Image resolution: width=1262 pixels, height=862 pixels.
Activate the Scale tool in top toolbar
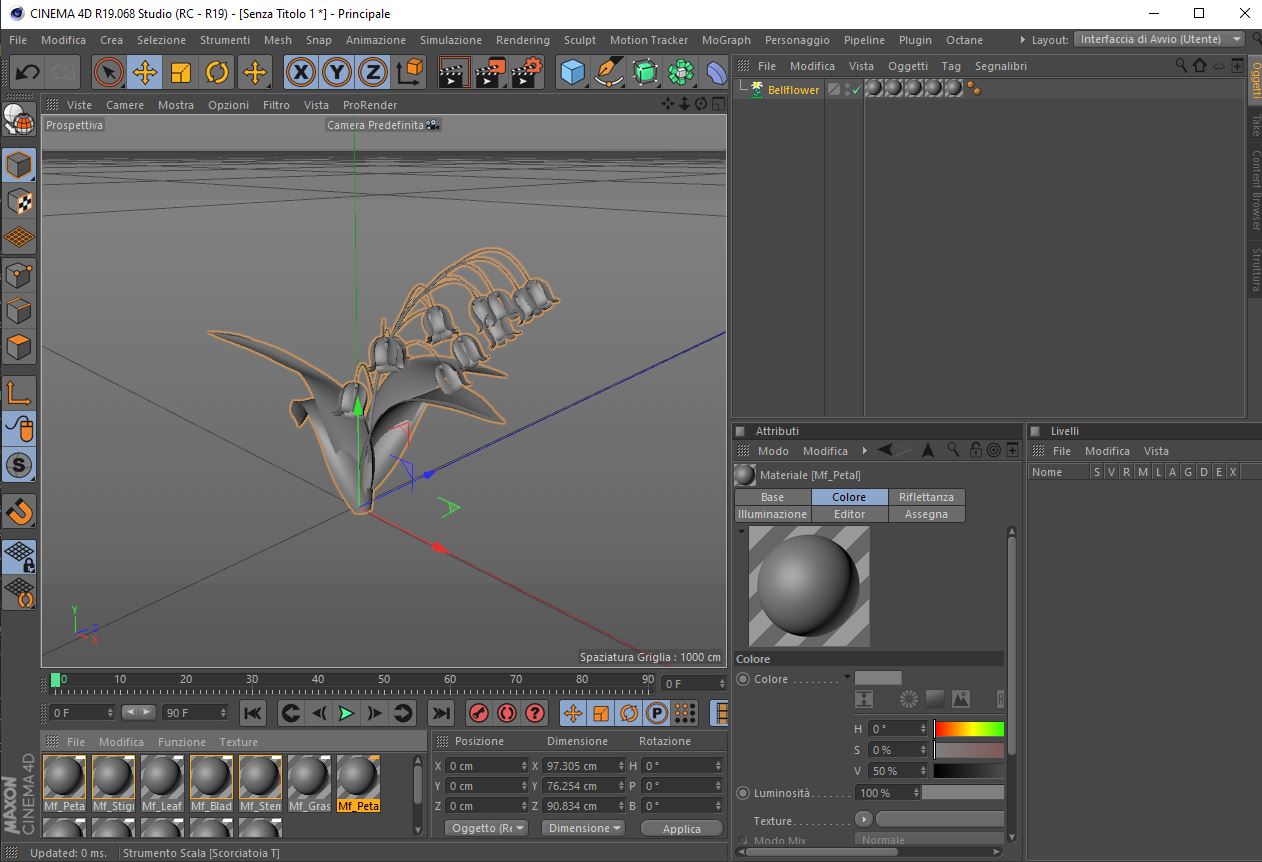tap(181, 72)
